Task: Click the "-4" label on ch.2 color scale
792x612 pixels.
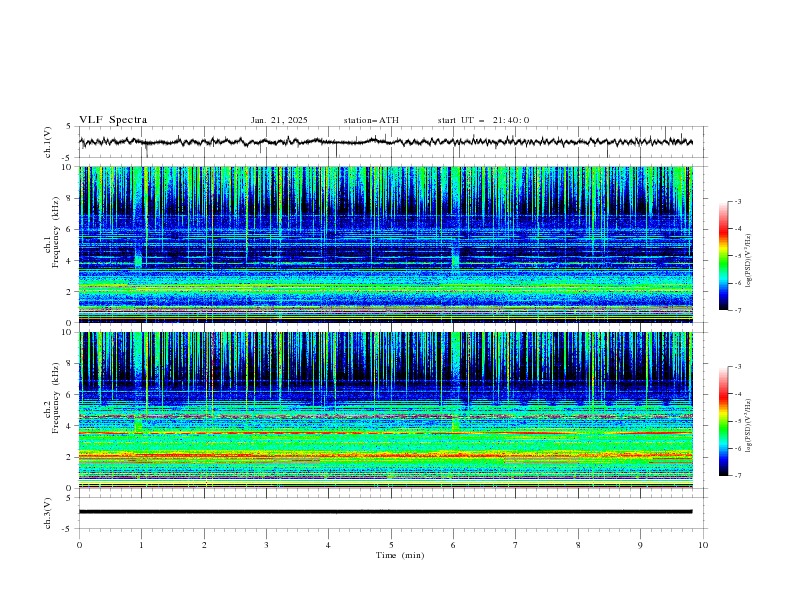Action: click(x=738, y=394)
